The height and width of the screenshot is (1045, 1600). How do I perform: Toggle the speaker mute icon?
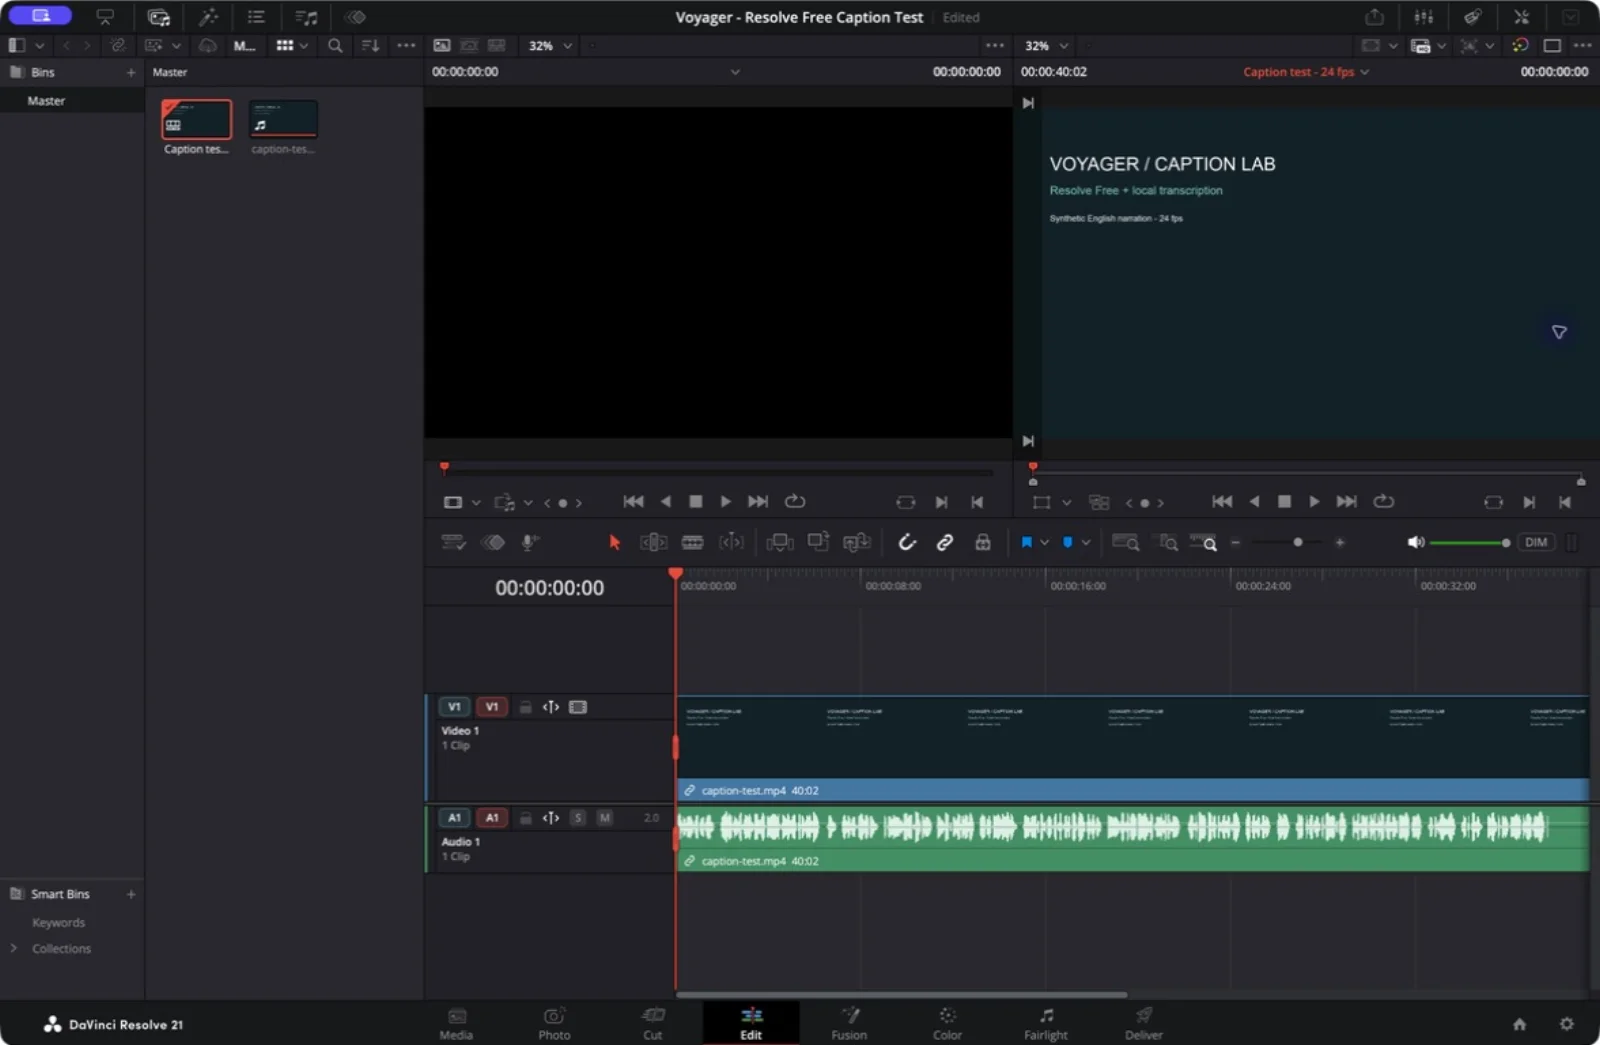tap(1415, 542)
